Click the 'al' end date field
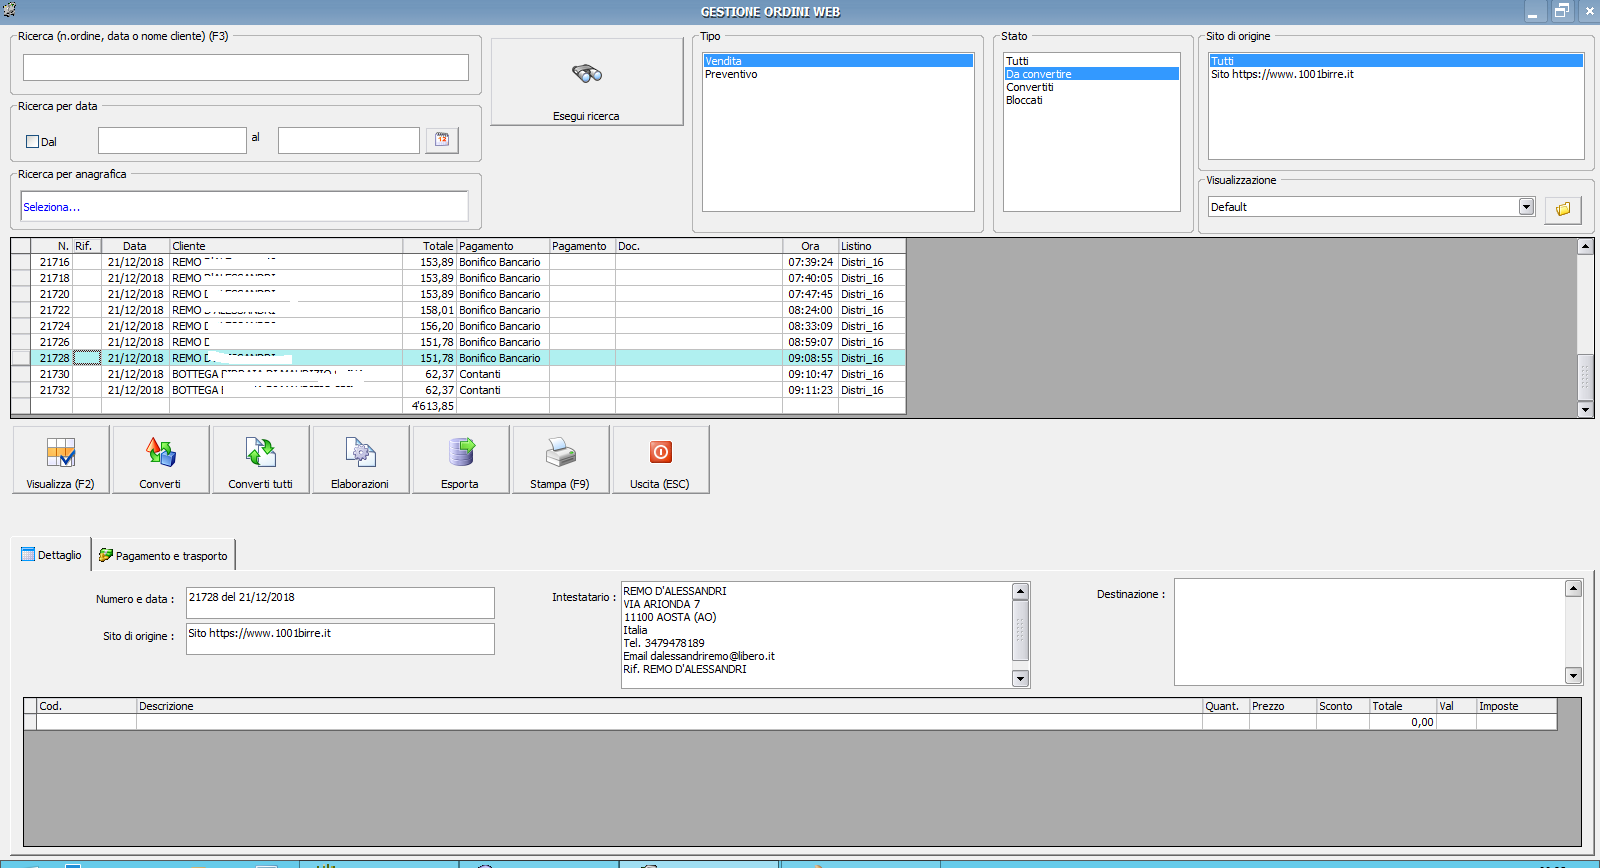 click(349, 140)
